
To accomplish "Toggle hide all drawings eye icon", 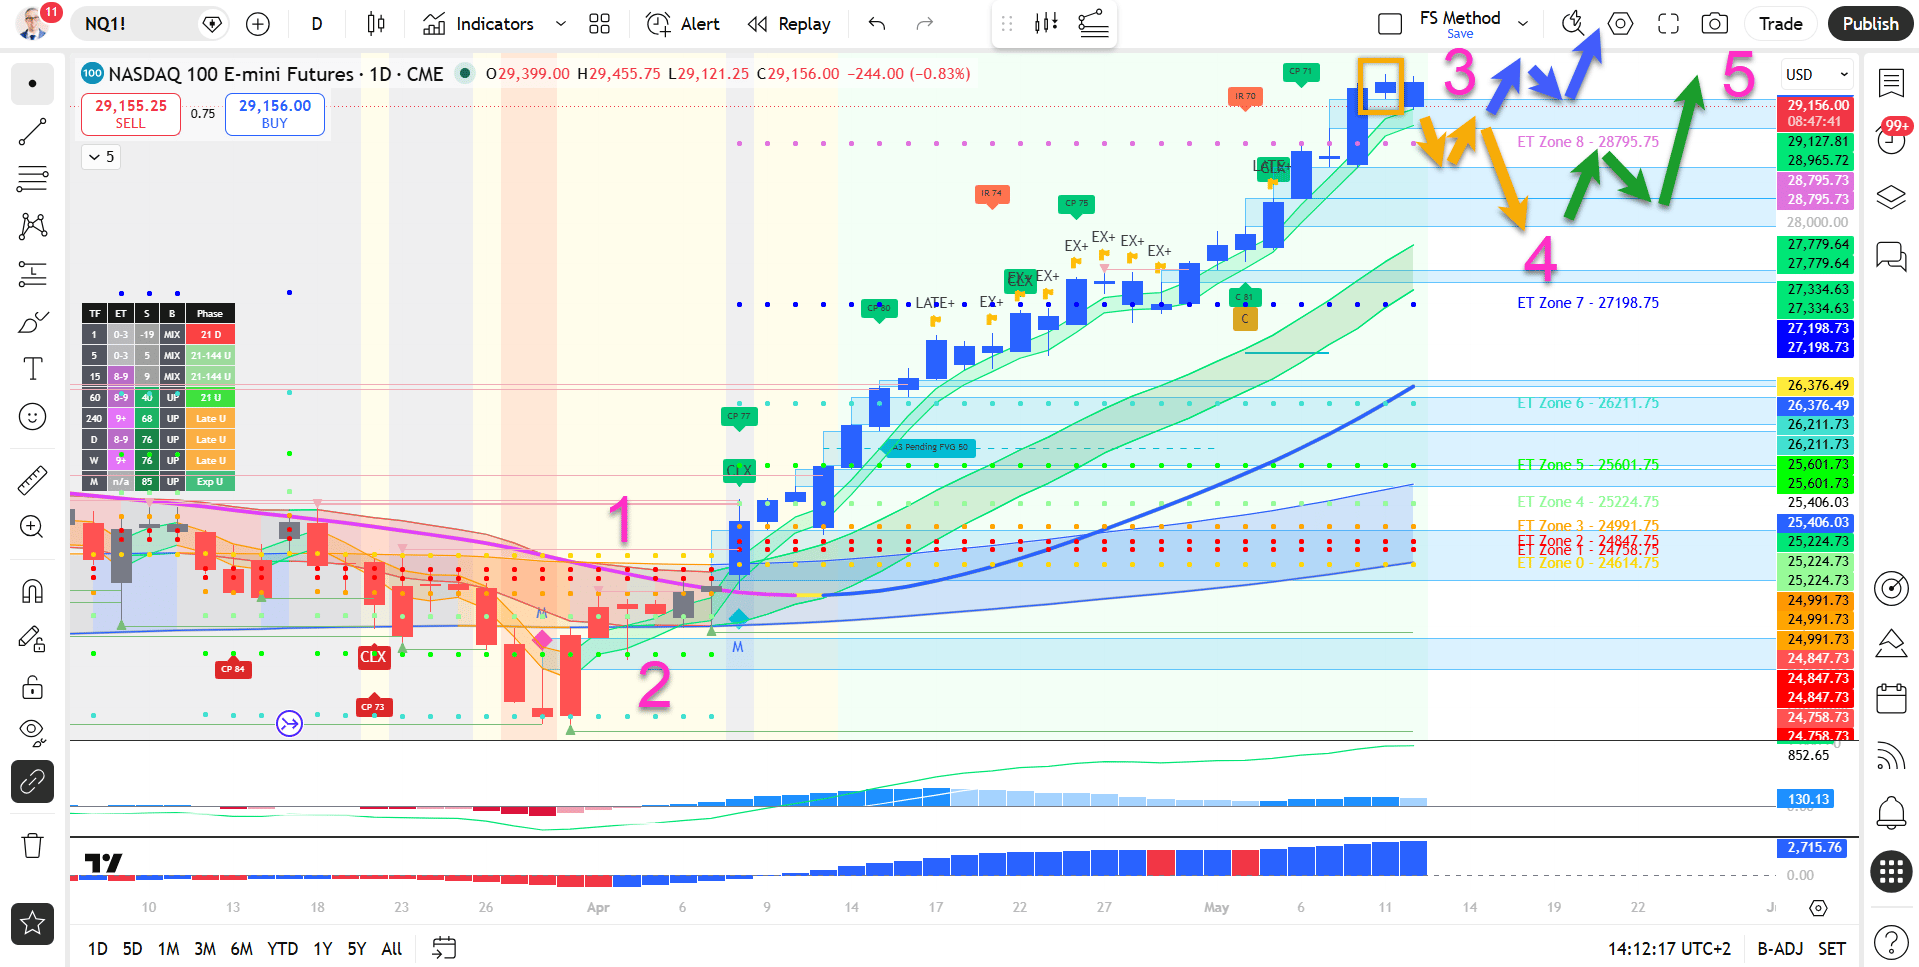I will (x=32, y=733).
